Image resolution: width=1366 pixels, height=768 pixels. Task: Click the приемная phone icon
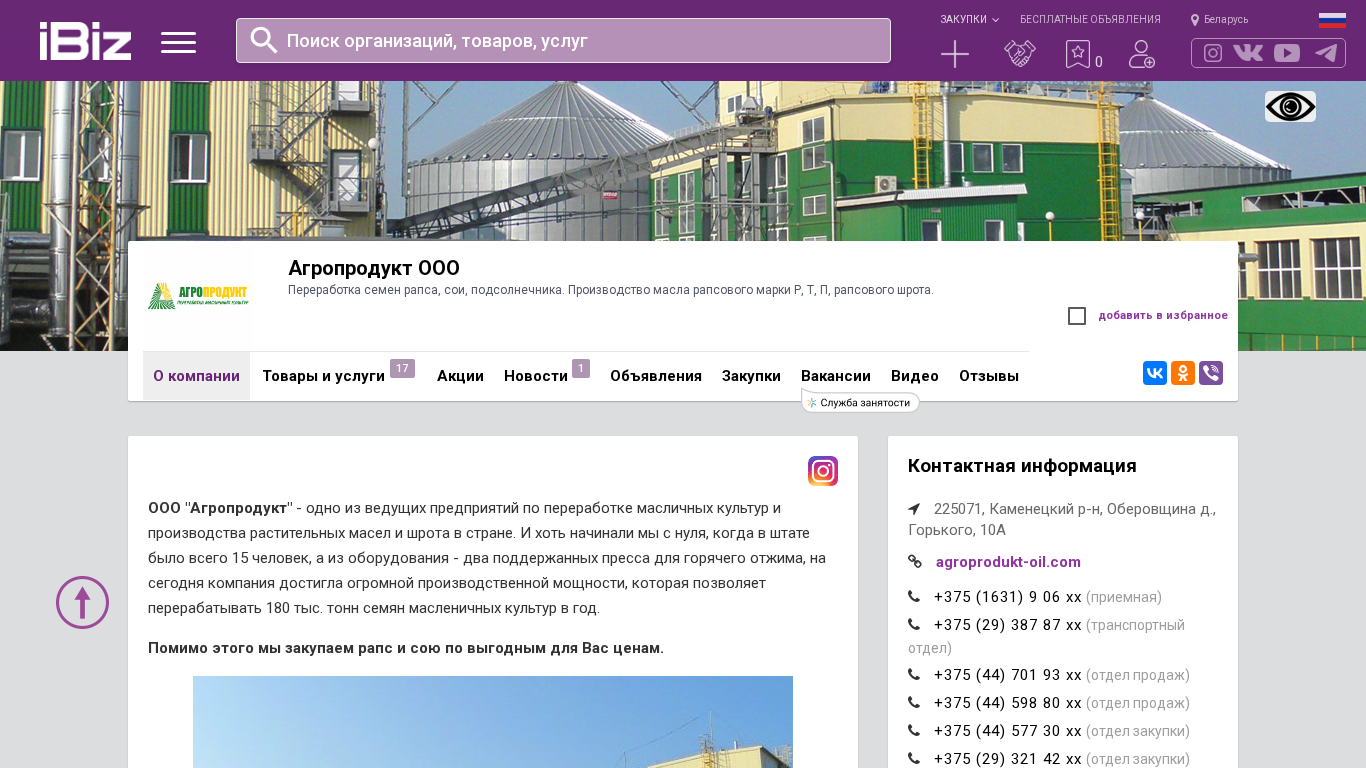(914, 597)
